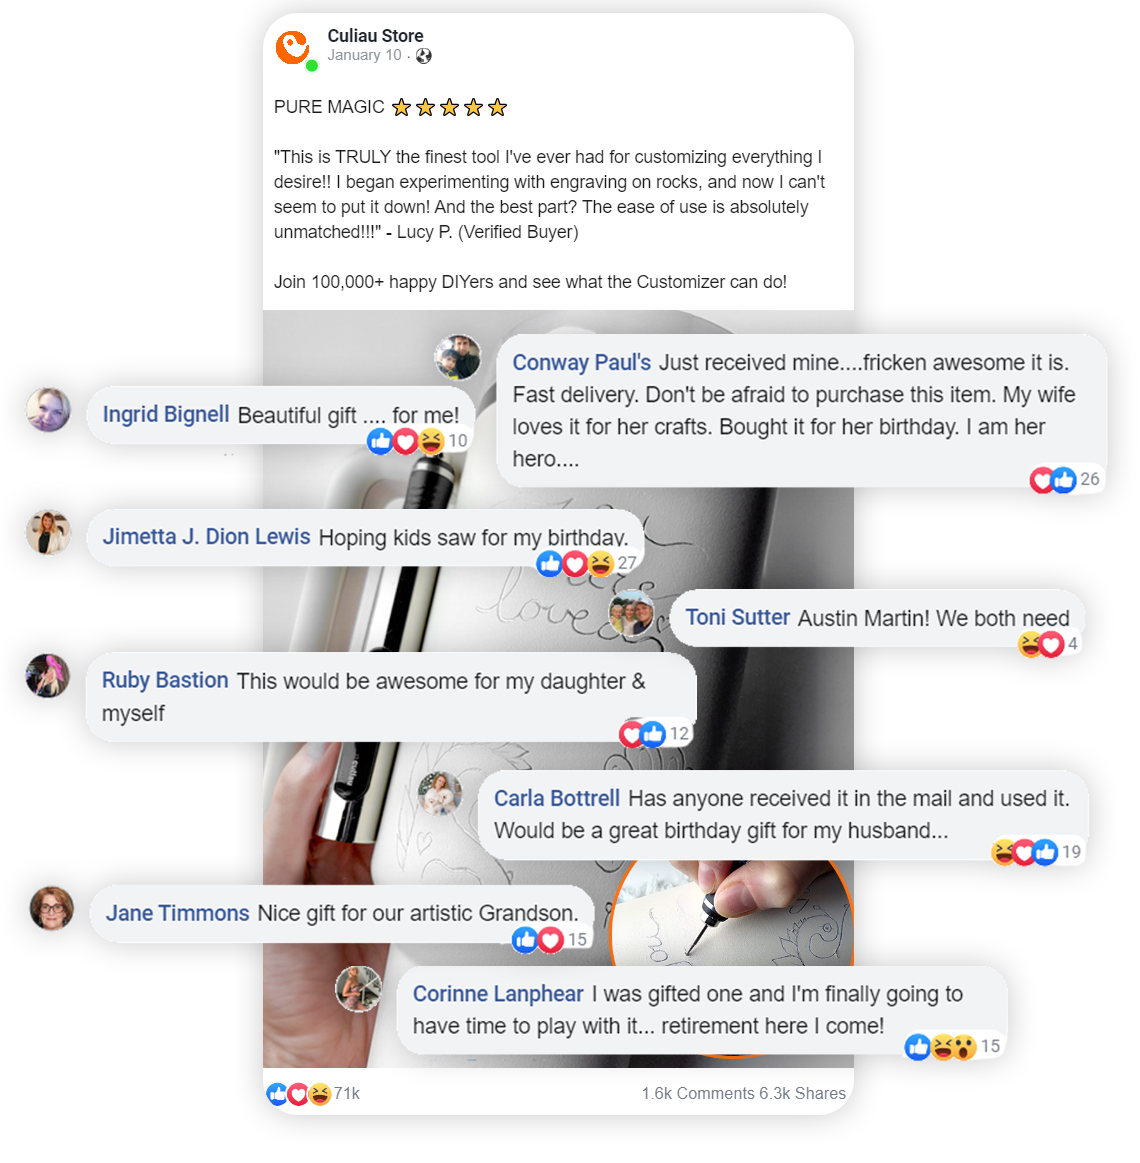This screenshot has height=1163, width=1140.
Task: Click reactions on Corinne Lanphear's comment
Action: point(952,1047)
